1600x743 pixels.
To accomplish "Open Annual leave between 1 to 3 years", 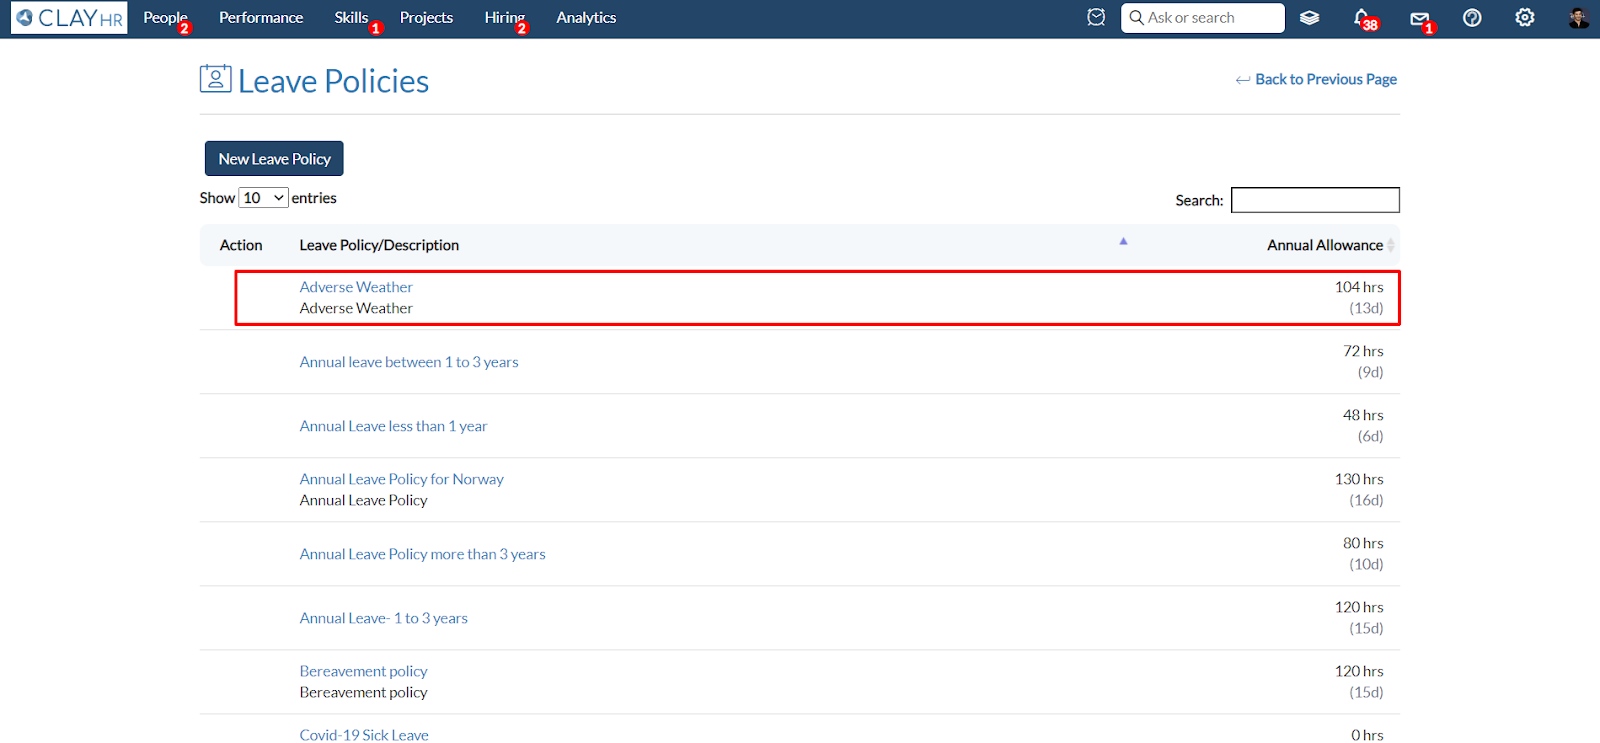I will pos(409,362).
